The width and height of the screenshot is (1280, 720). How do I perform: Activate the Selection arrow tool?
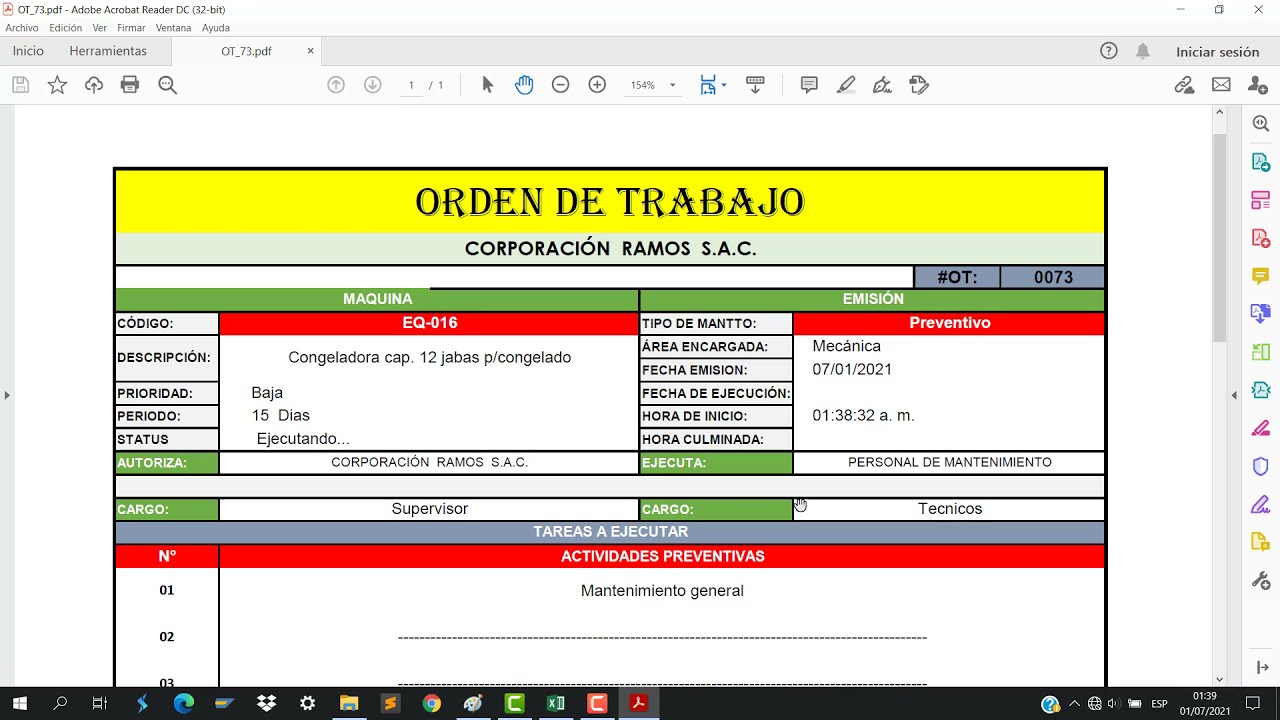487,85
